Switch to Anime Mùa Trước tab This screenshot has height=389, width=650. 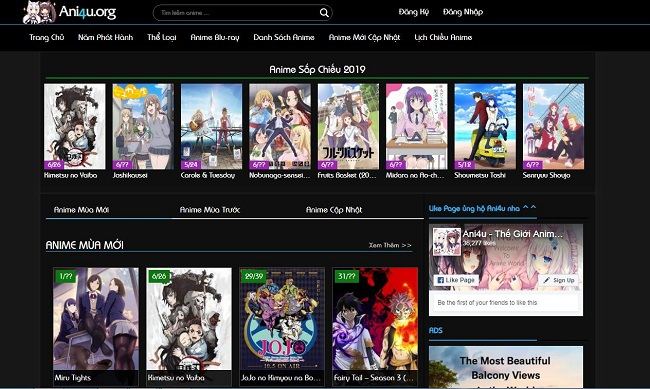tap(210, 210)
